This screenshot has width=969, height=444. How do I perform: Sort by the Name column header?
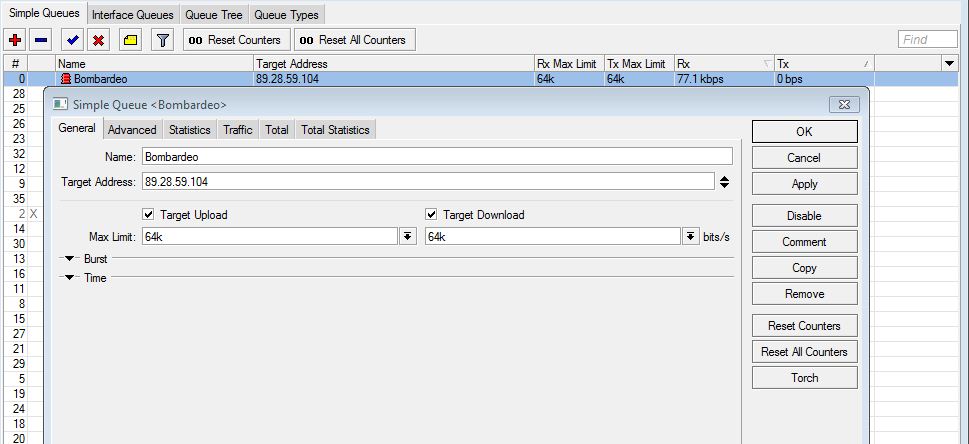[x=154, y=64]
